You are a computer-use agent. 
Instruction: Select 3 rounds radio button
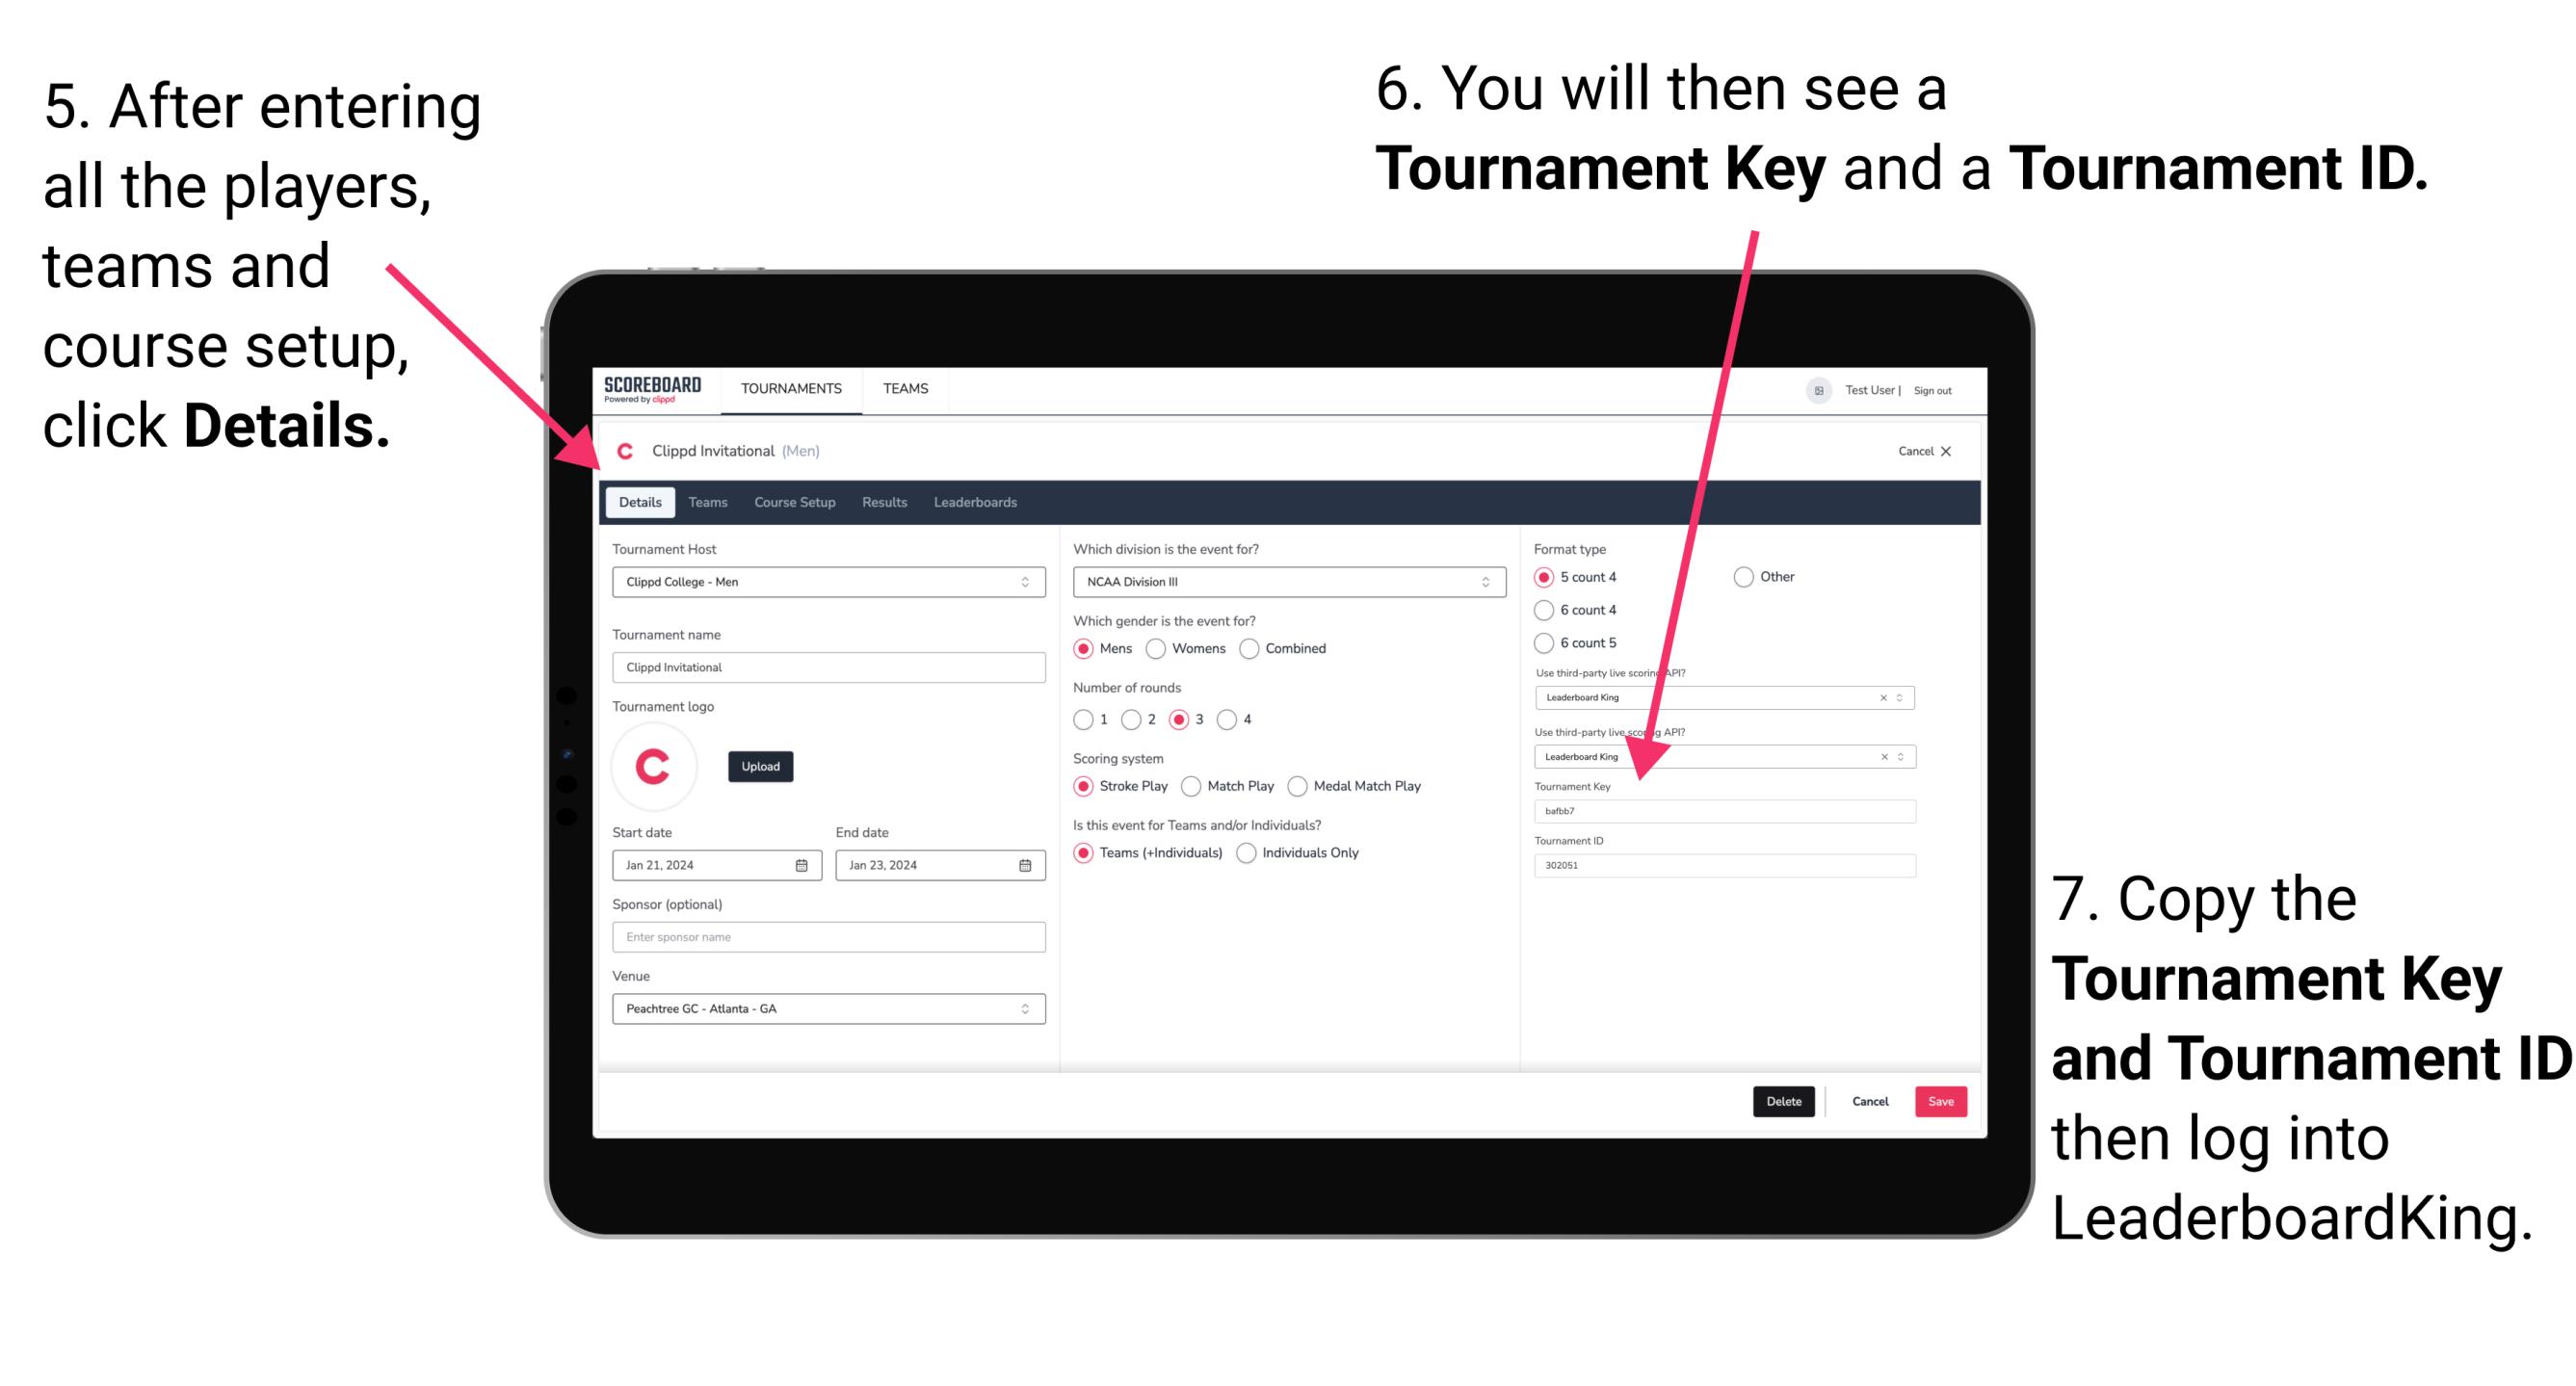pos(1185,717)
